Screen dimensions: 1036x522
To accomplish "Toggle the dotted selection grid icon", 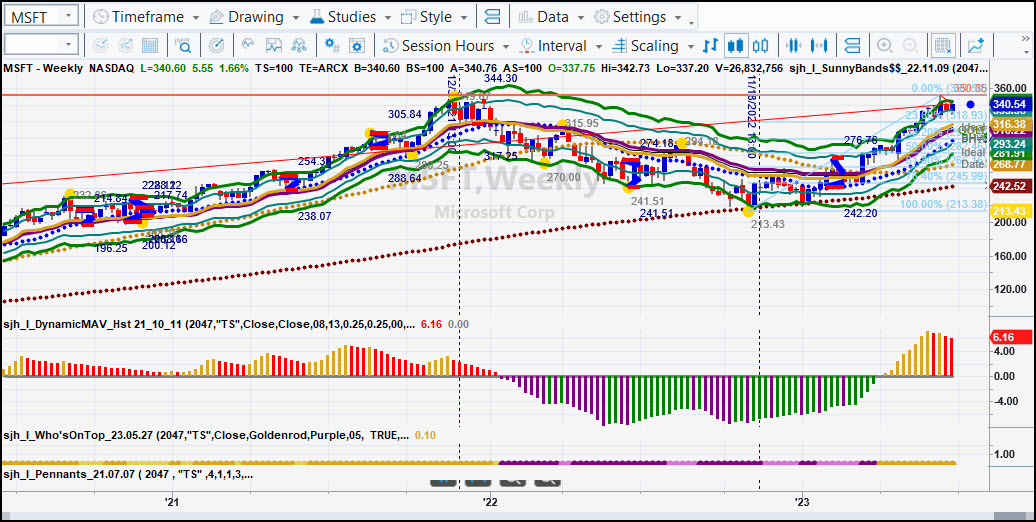I will coord(943,46).
